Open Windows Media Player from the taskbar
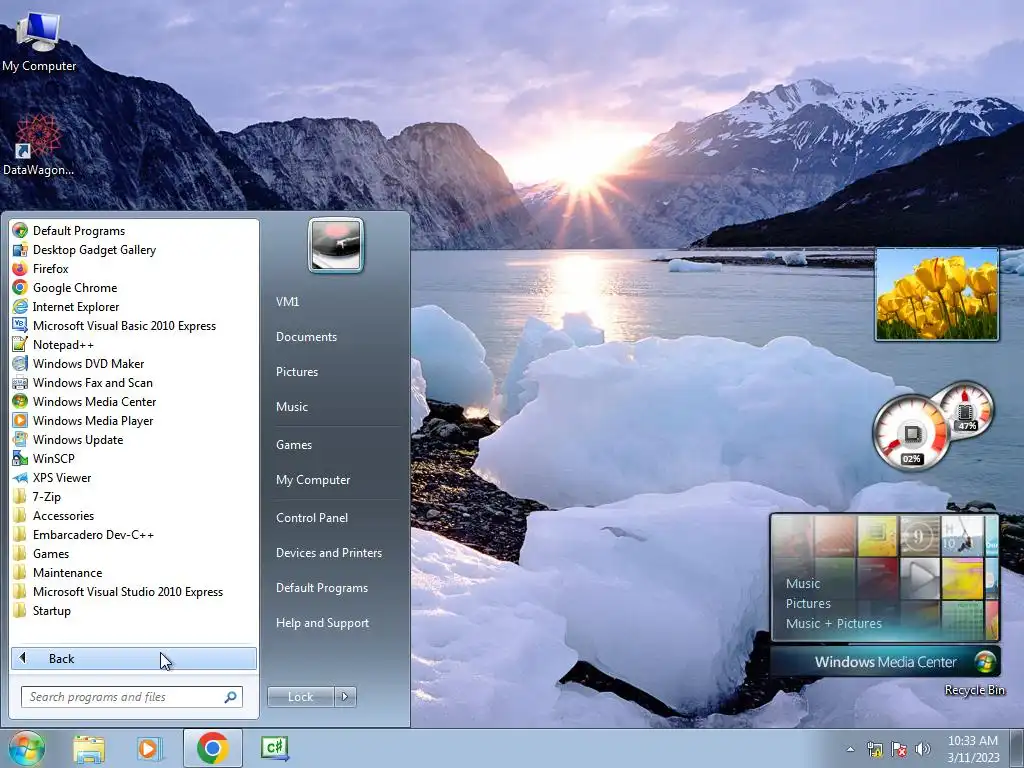 coord(150,748)
